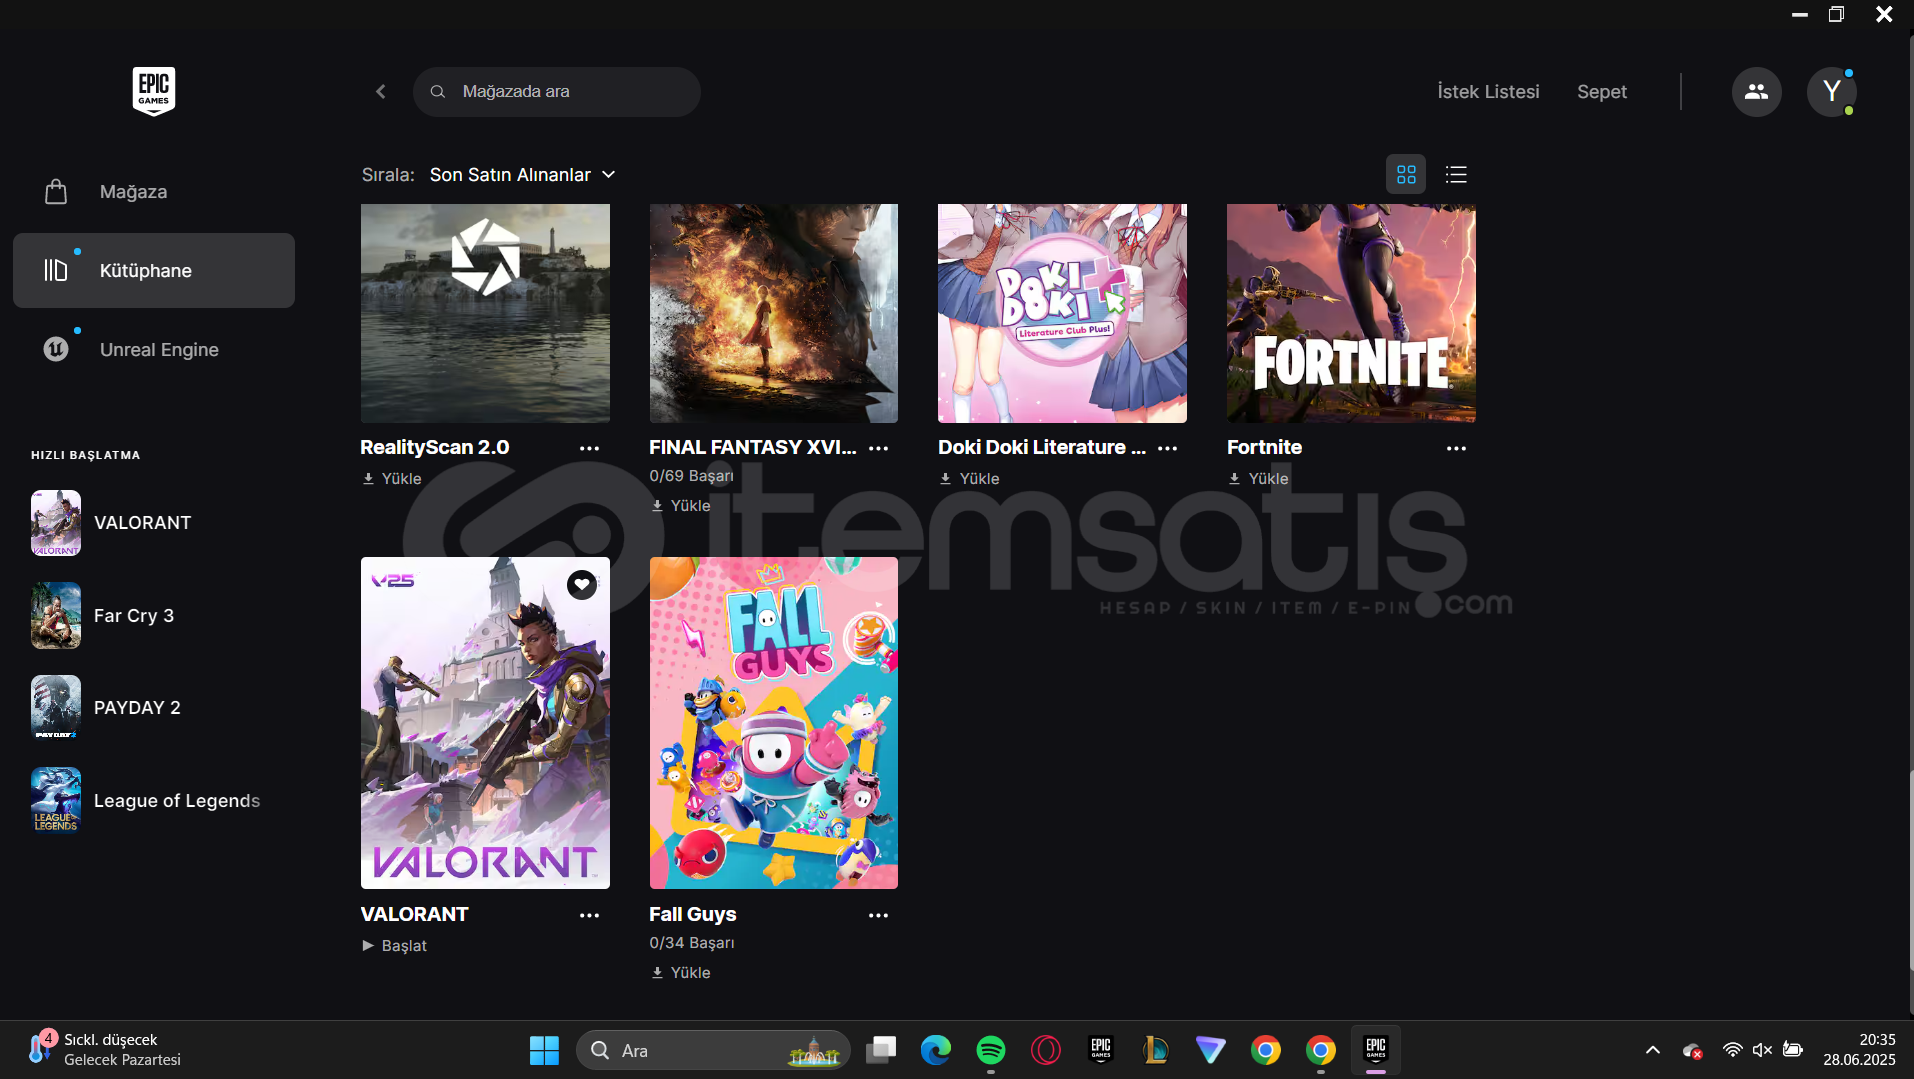Click the OneDrive sync error tray icon
Image resolution: width=1914 pixels, height=1079 pixels.
click(x=1692, y=1050)
